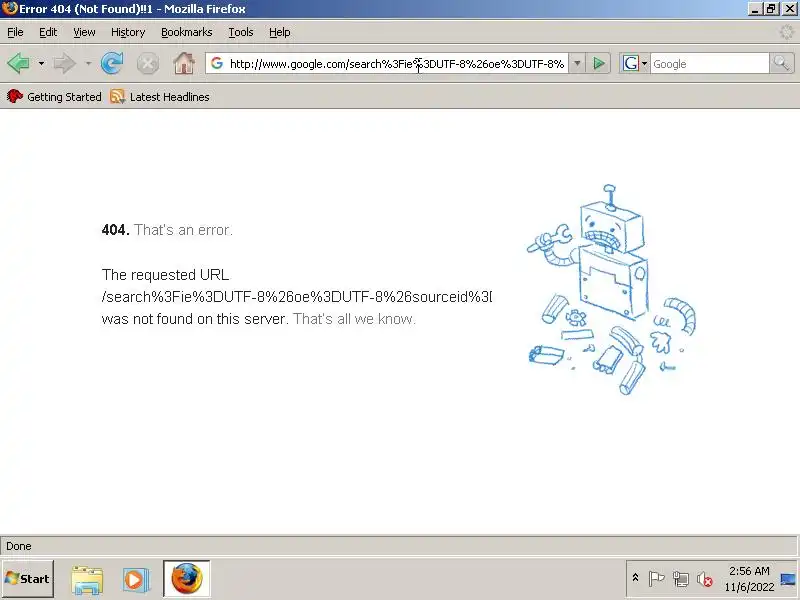Click 'That's all we know.' text

[355, 319]
